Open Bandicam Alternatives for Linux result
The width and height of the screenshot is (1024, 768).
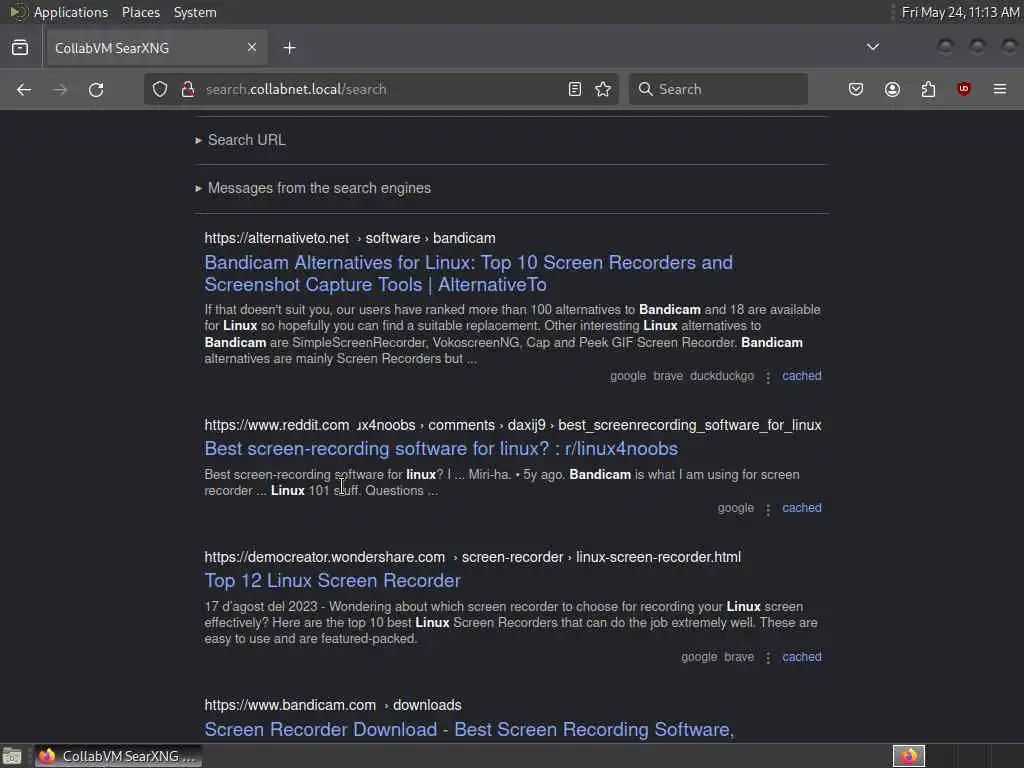[x=468, y=274]
